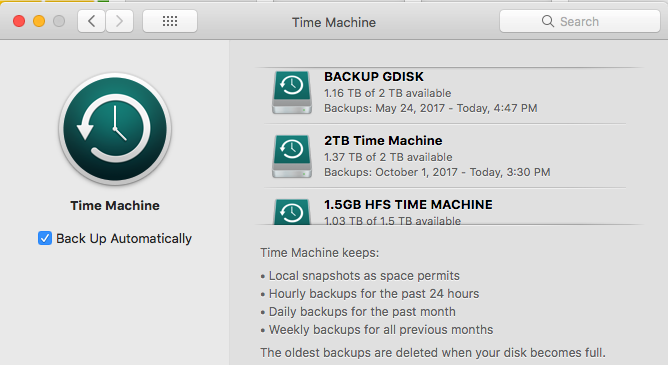Click the BACKUP GDISK disk name
Screen dimensions: 668x365
[374, 77]
